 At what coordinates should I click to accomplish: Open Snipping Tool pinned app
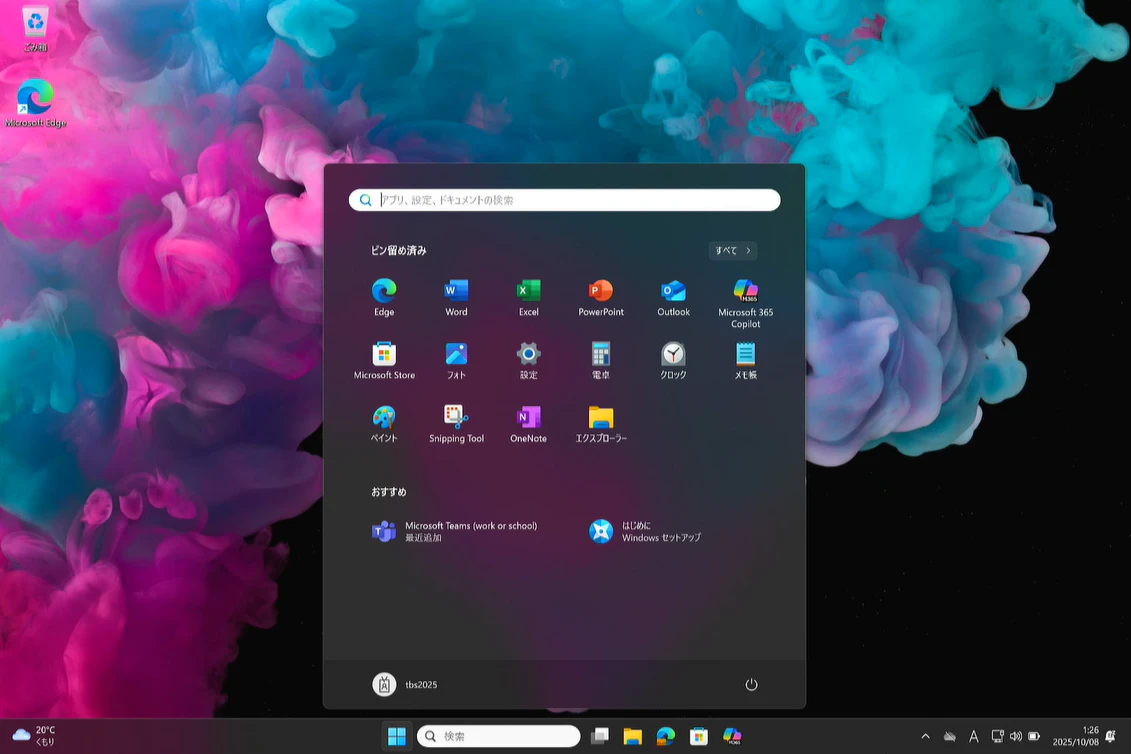[x=456, y=424]
